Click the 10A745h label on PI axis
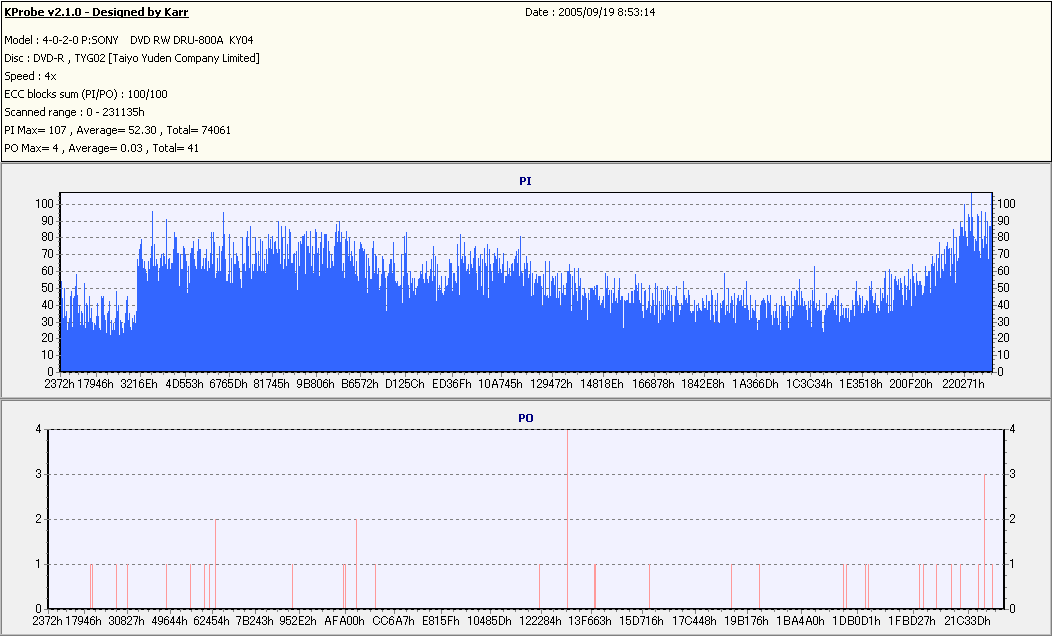Viewport: 1052px width, 636px height. click(500, 384)
